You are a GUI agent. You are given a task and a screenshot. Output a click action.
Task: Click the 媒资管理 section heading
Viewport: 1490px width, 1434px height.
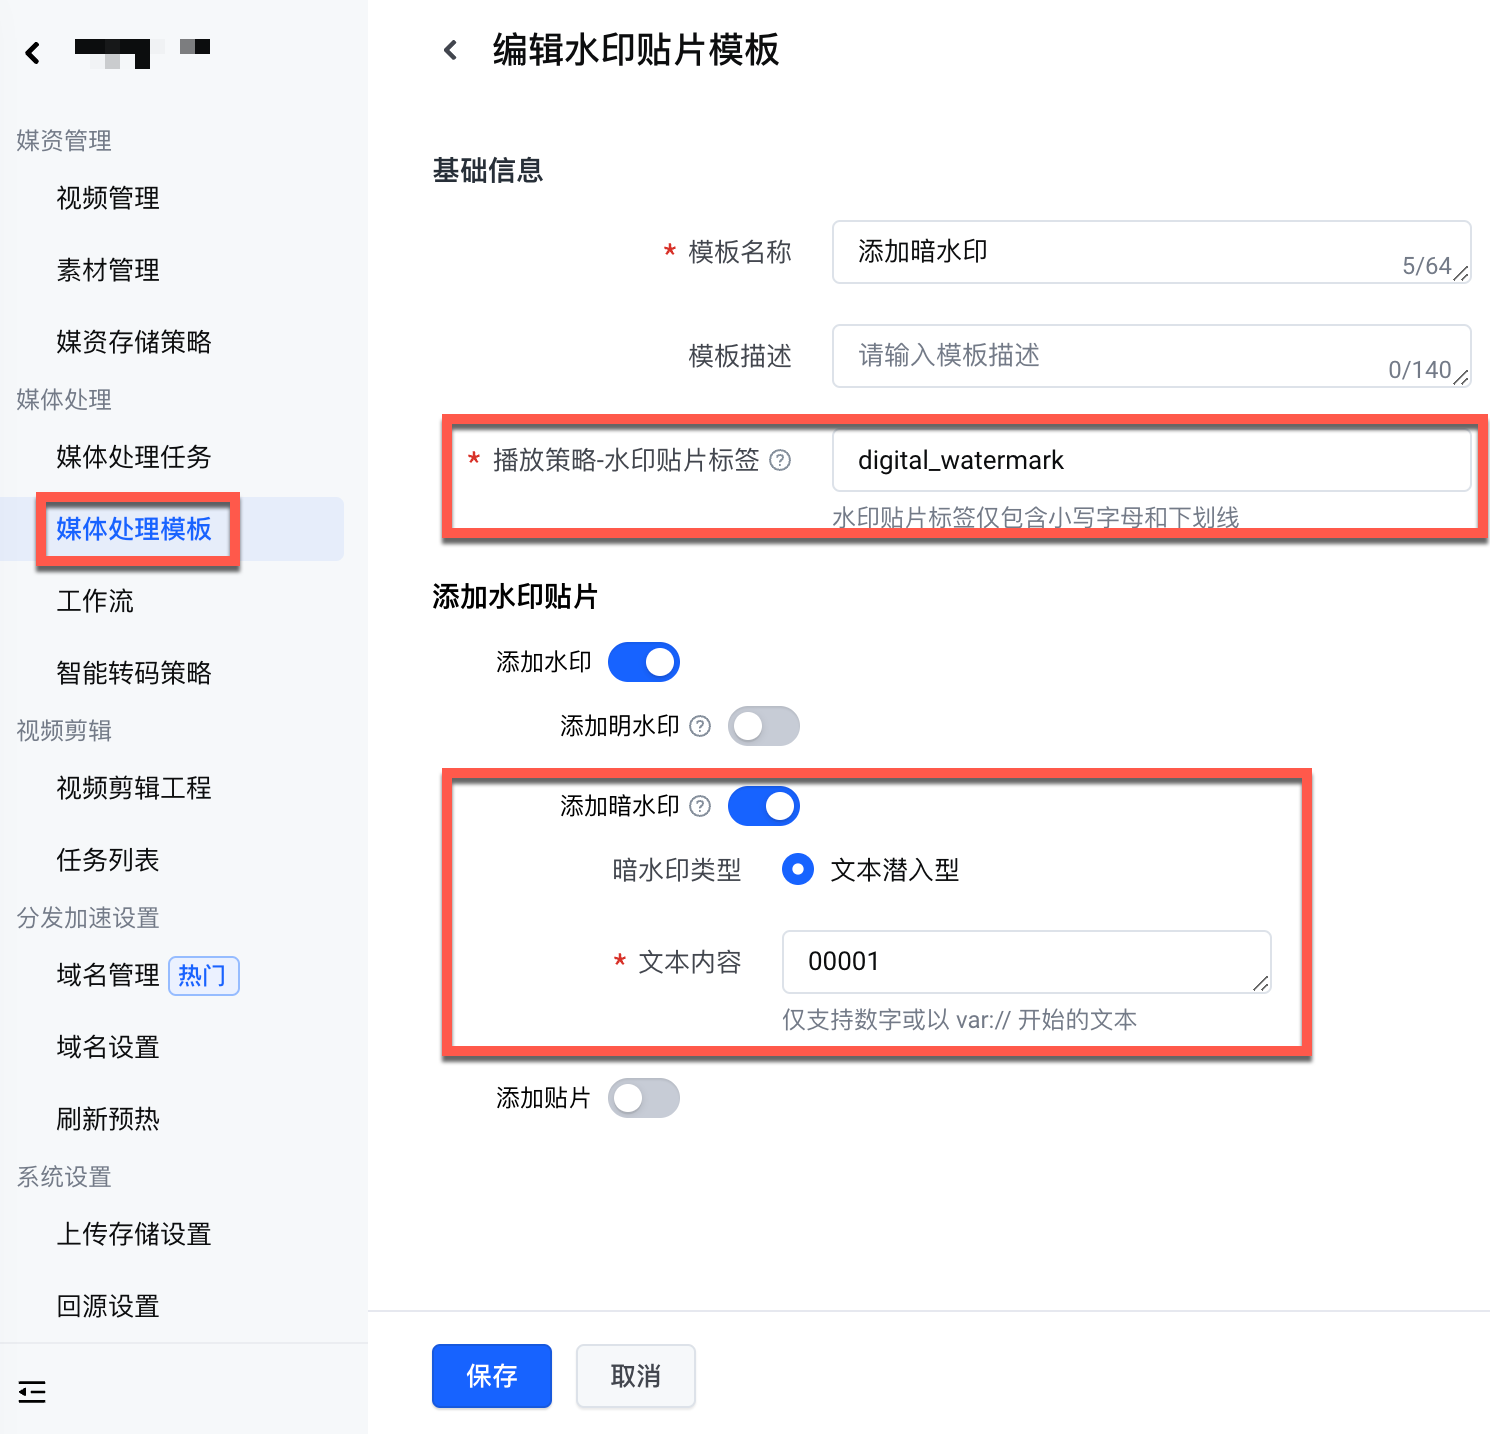[x=64, y=141]
